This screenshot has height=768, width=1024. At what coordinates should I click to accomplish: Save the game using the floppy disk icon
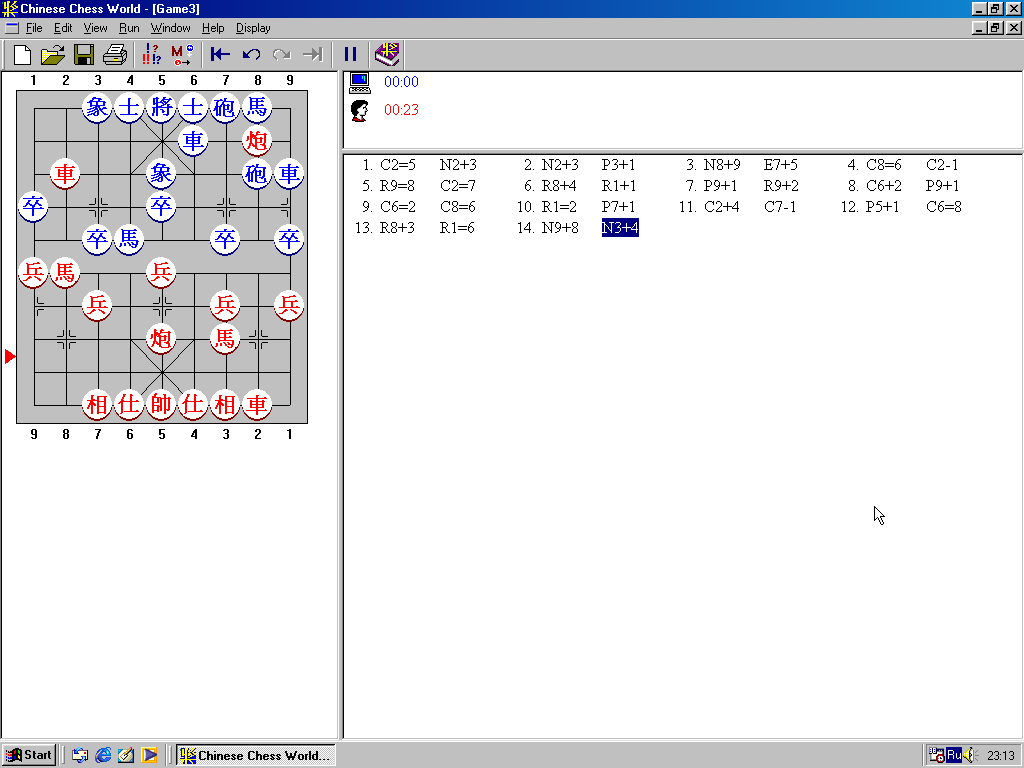84,54
